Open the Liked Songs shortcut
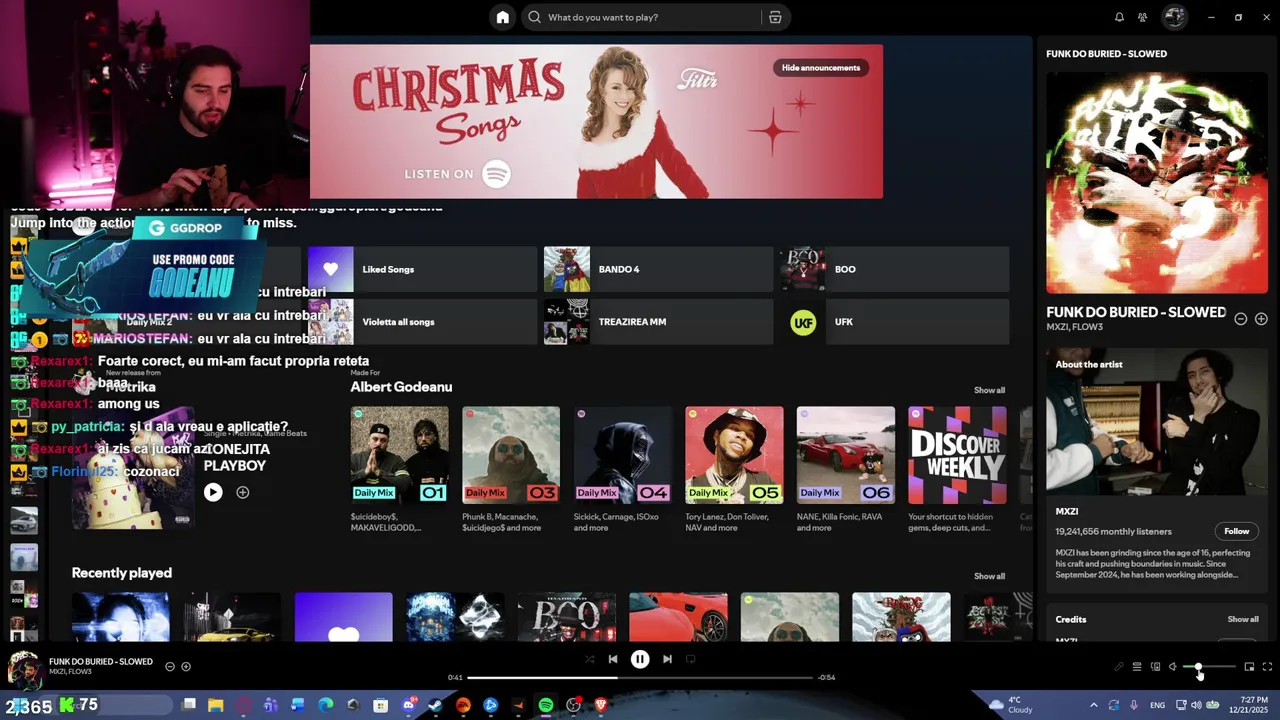This screenshot has height=720, width=1280. [x=422, y=269]
